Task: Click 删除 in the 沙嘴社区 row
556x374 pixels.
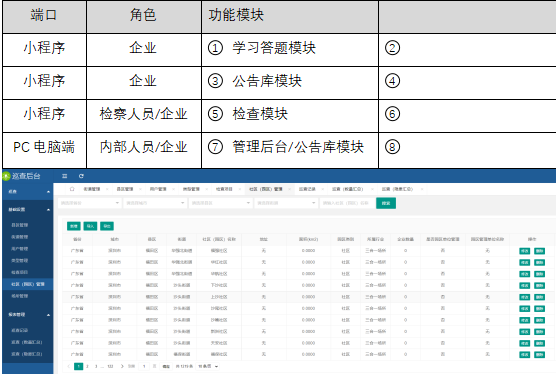Action: (x=539, y=320)
